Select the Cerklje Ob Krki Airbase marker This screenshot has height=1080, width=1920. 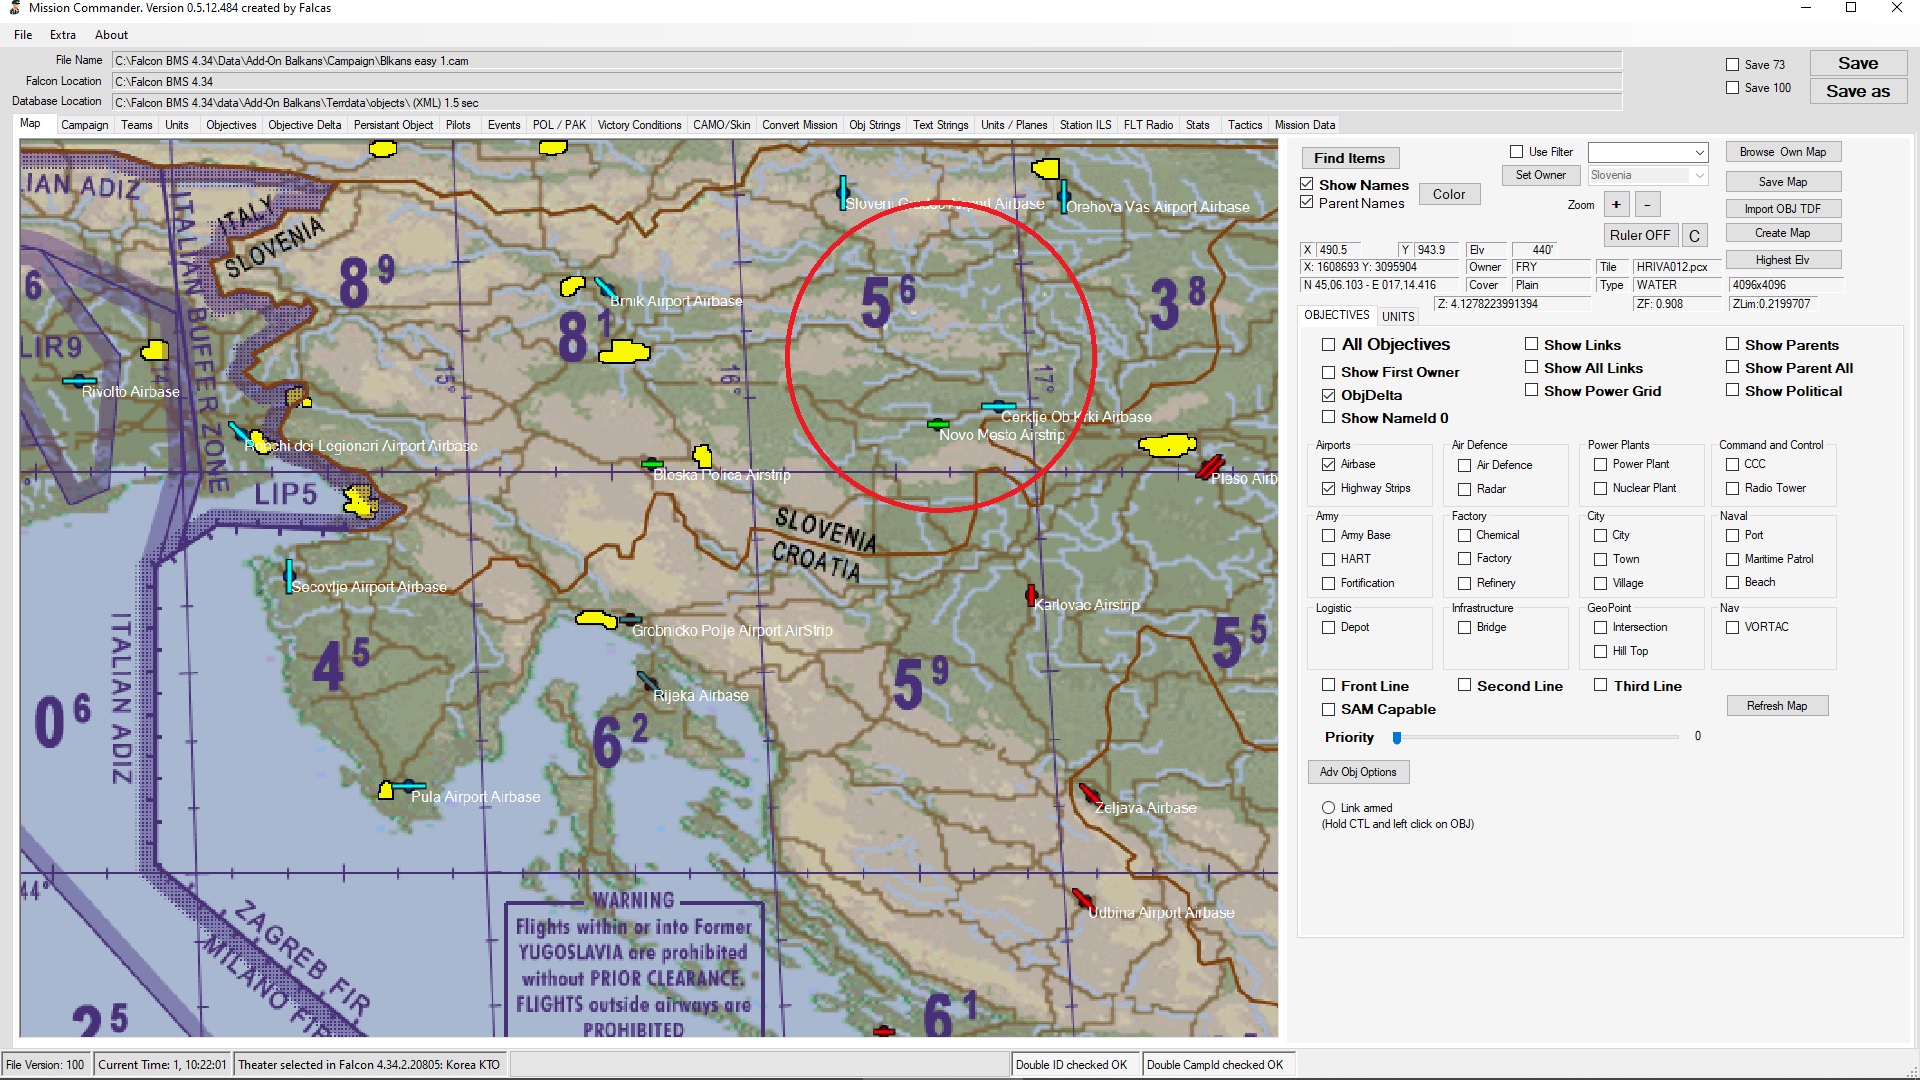[998, 406]
